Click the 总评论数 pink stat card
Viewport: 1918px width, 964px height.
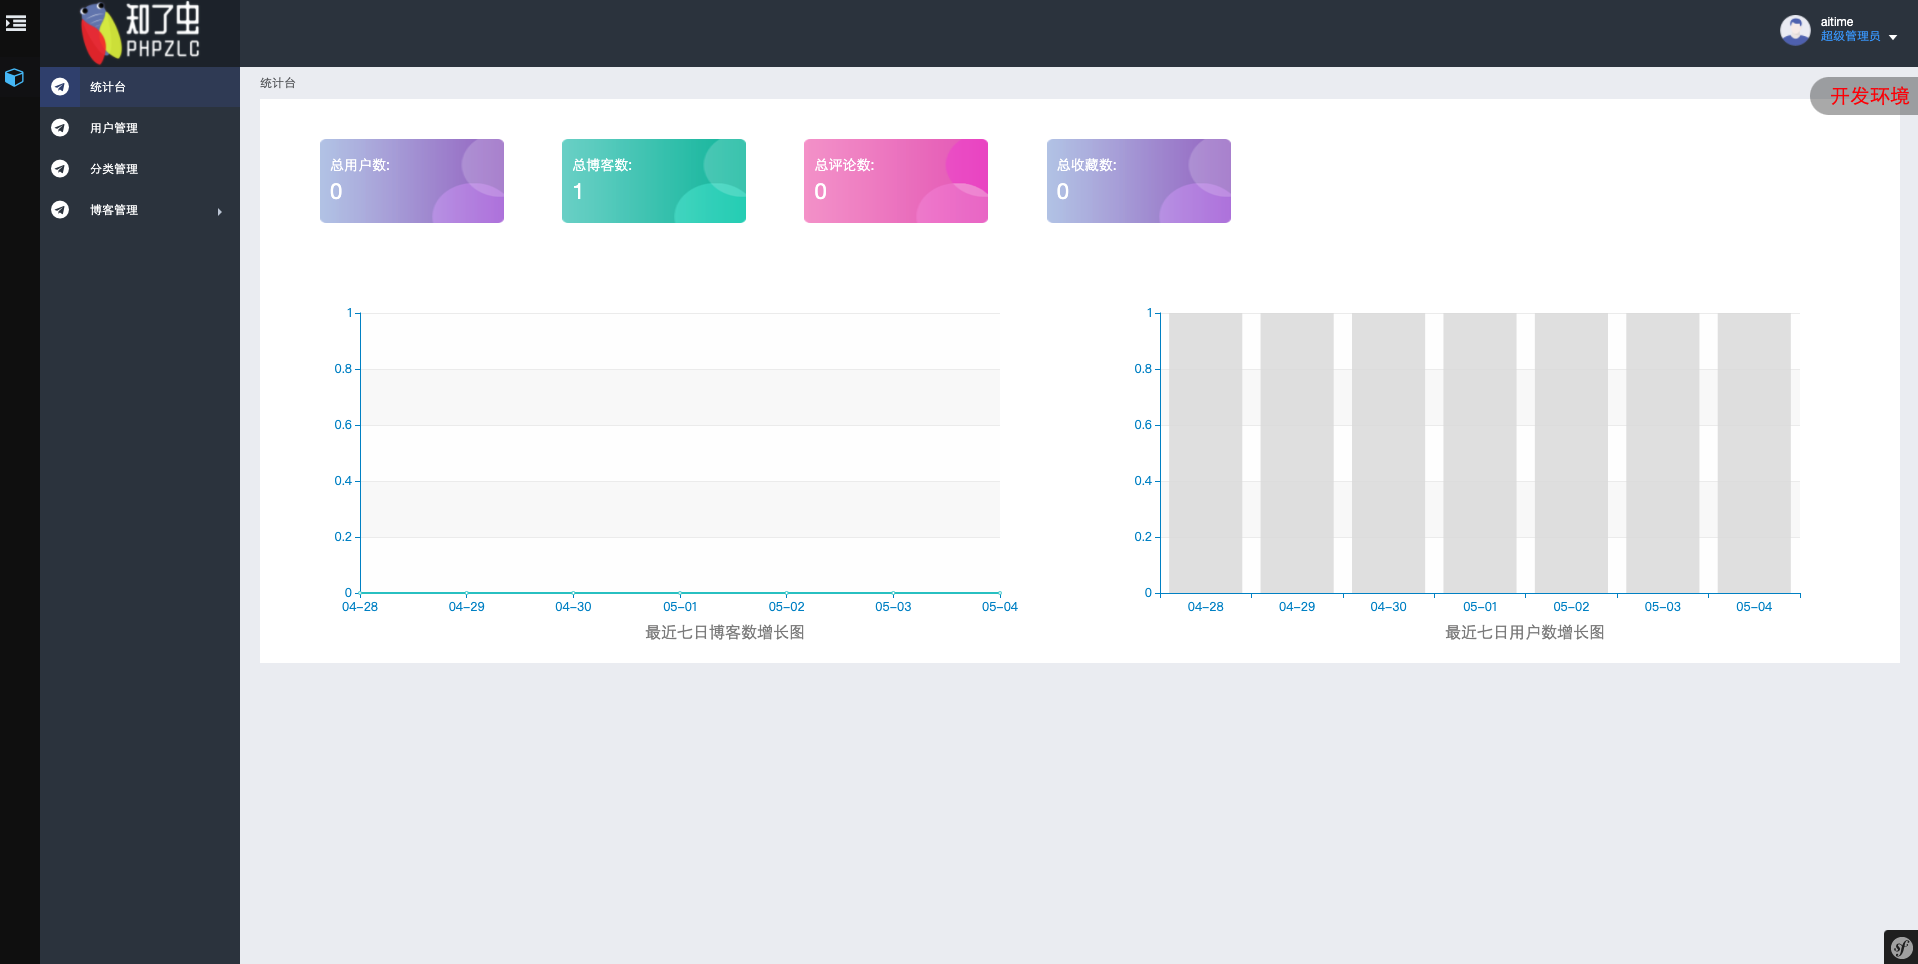(x=895, y=181)
